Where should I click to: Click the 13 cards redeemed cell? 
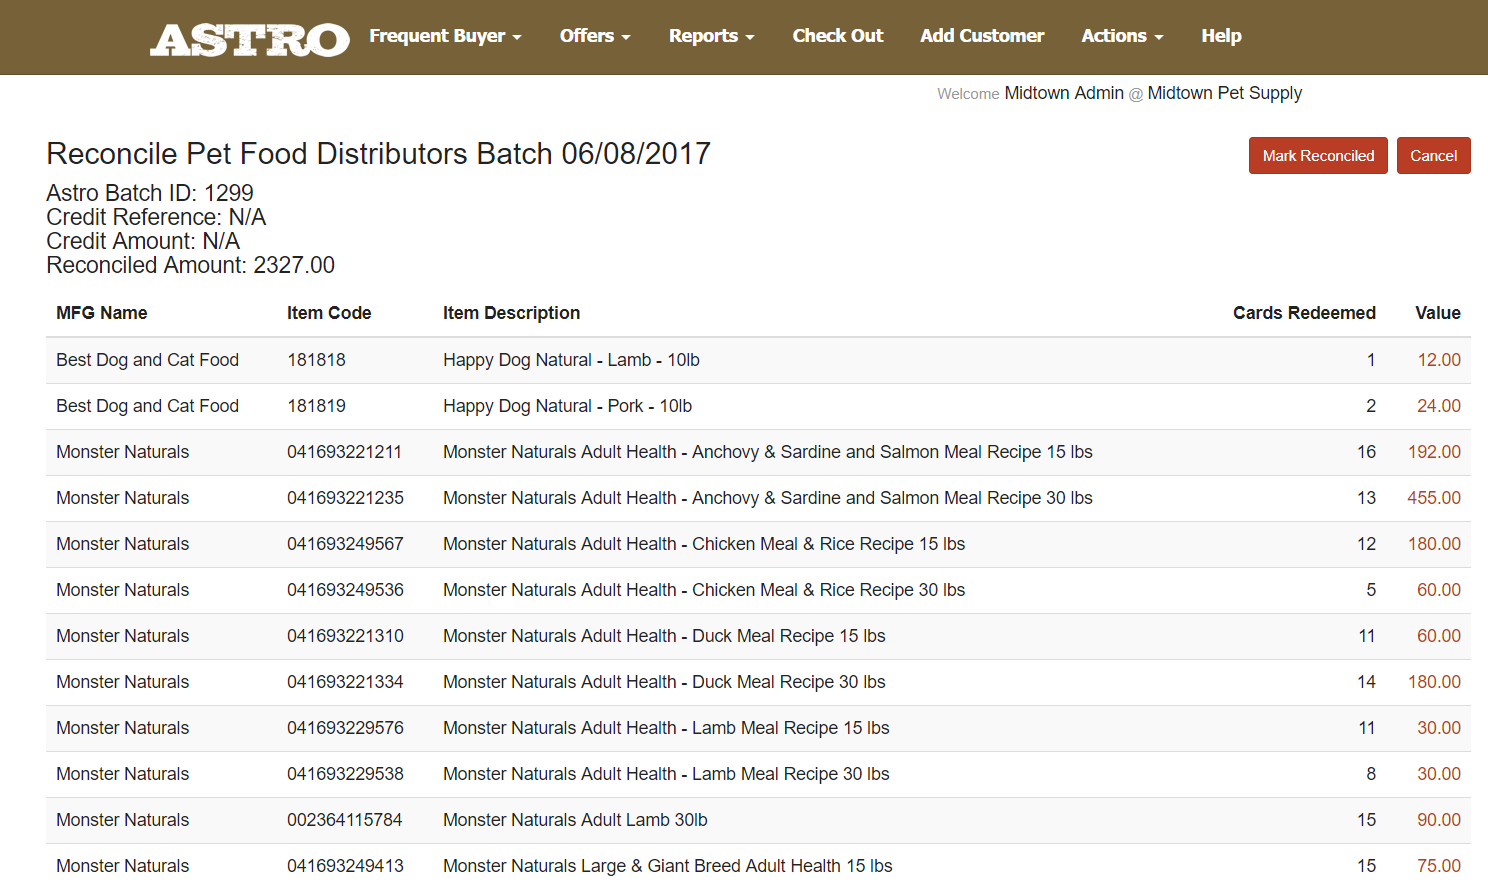(x=1366, y=498)
